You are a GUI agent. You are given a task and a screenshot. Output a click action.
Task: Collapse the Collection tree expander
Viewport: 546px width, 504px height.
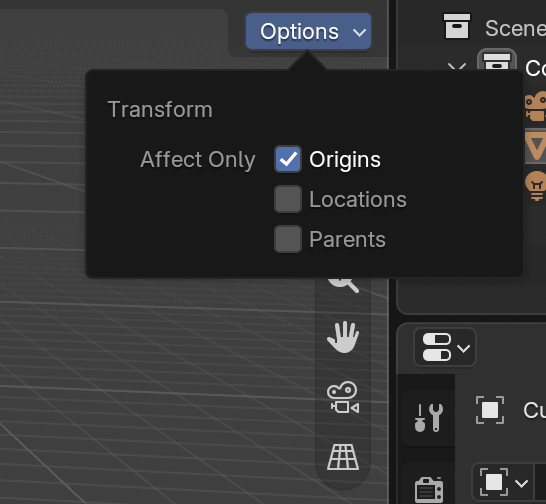pos(457,66)
